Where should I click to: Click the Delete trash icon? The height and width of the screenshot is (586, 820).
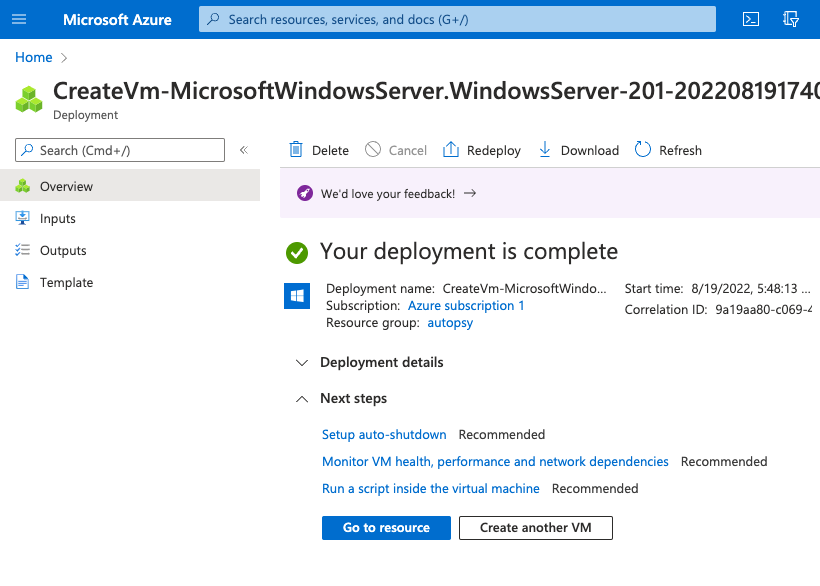point(296,150)
